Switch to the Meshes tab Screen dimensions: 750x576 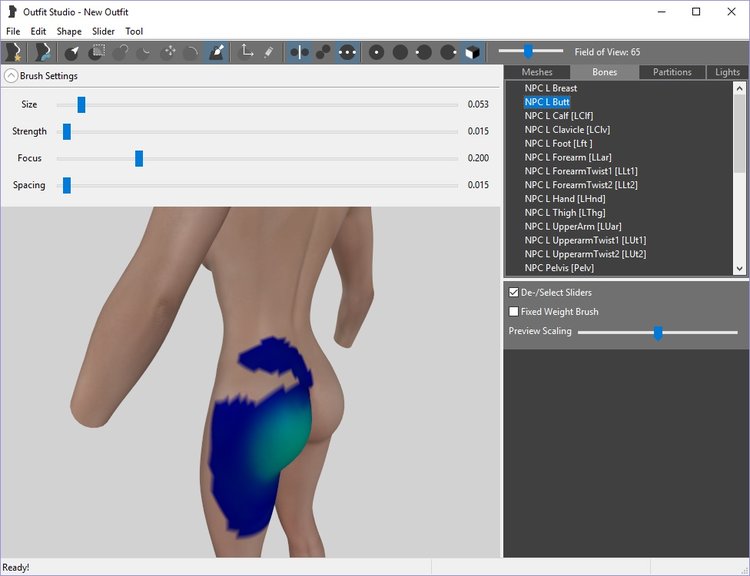537,72
